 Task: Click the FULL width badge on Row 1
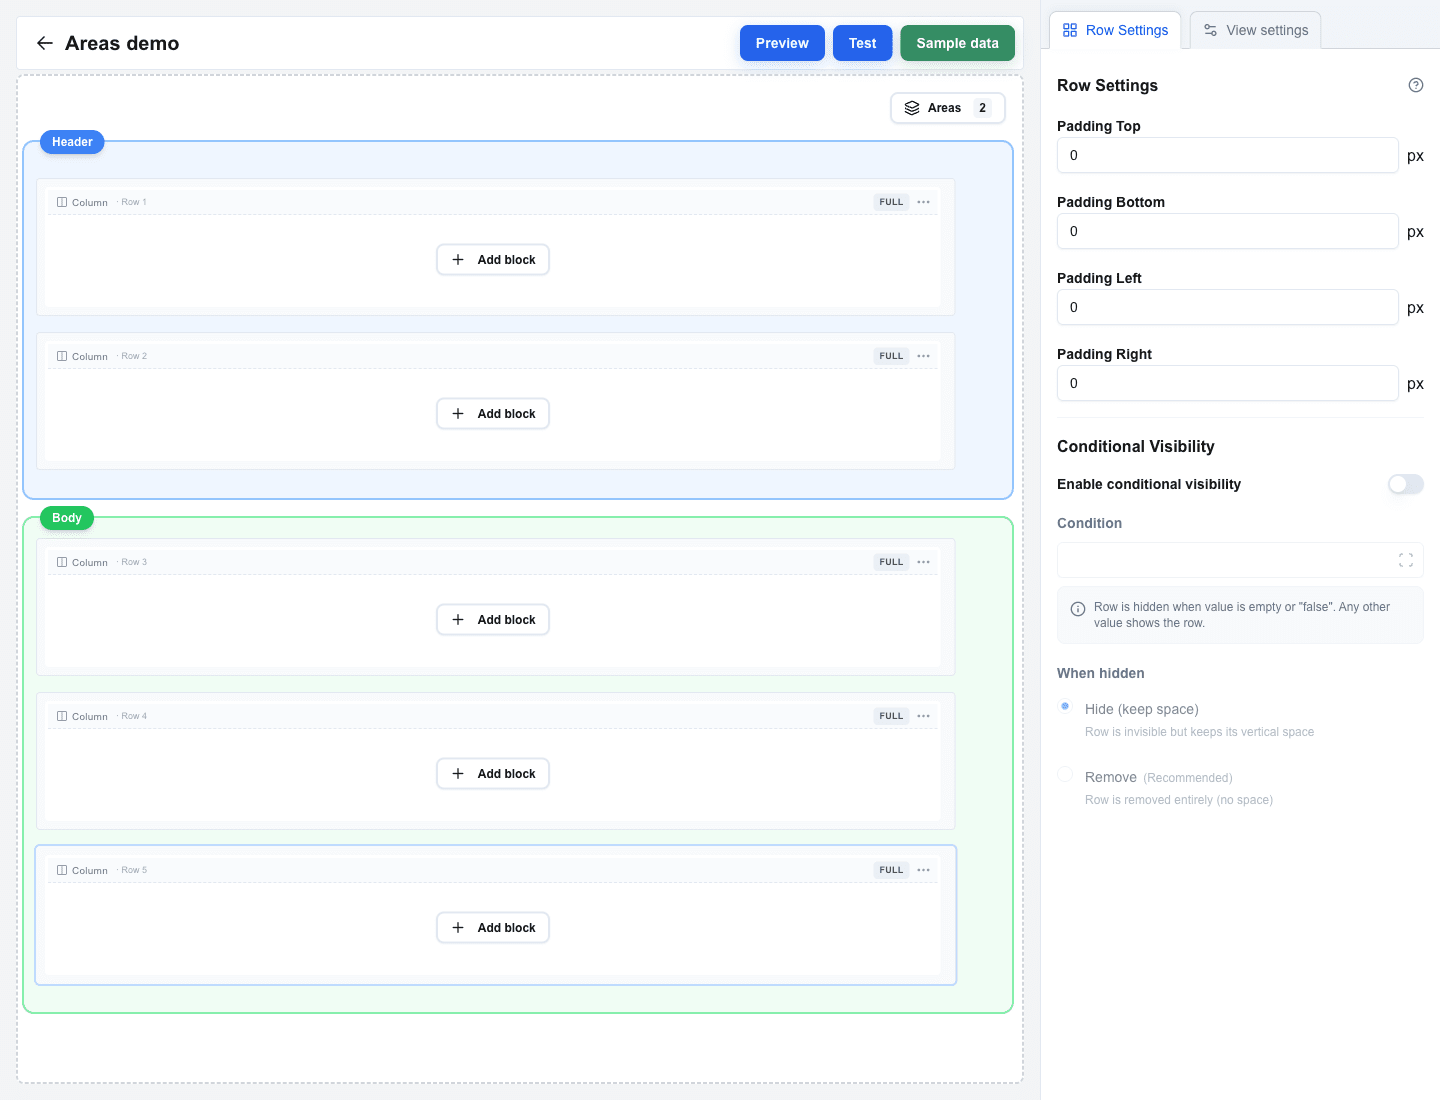point(891,202)
